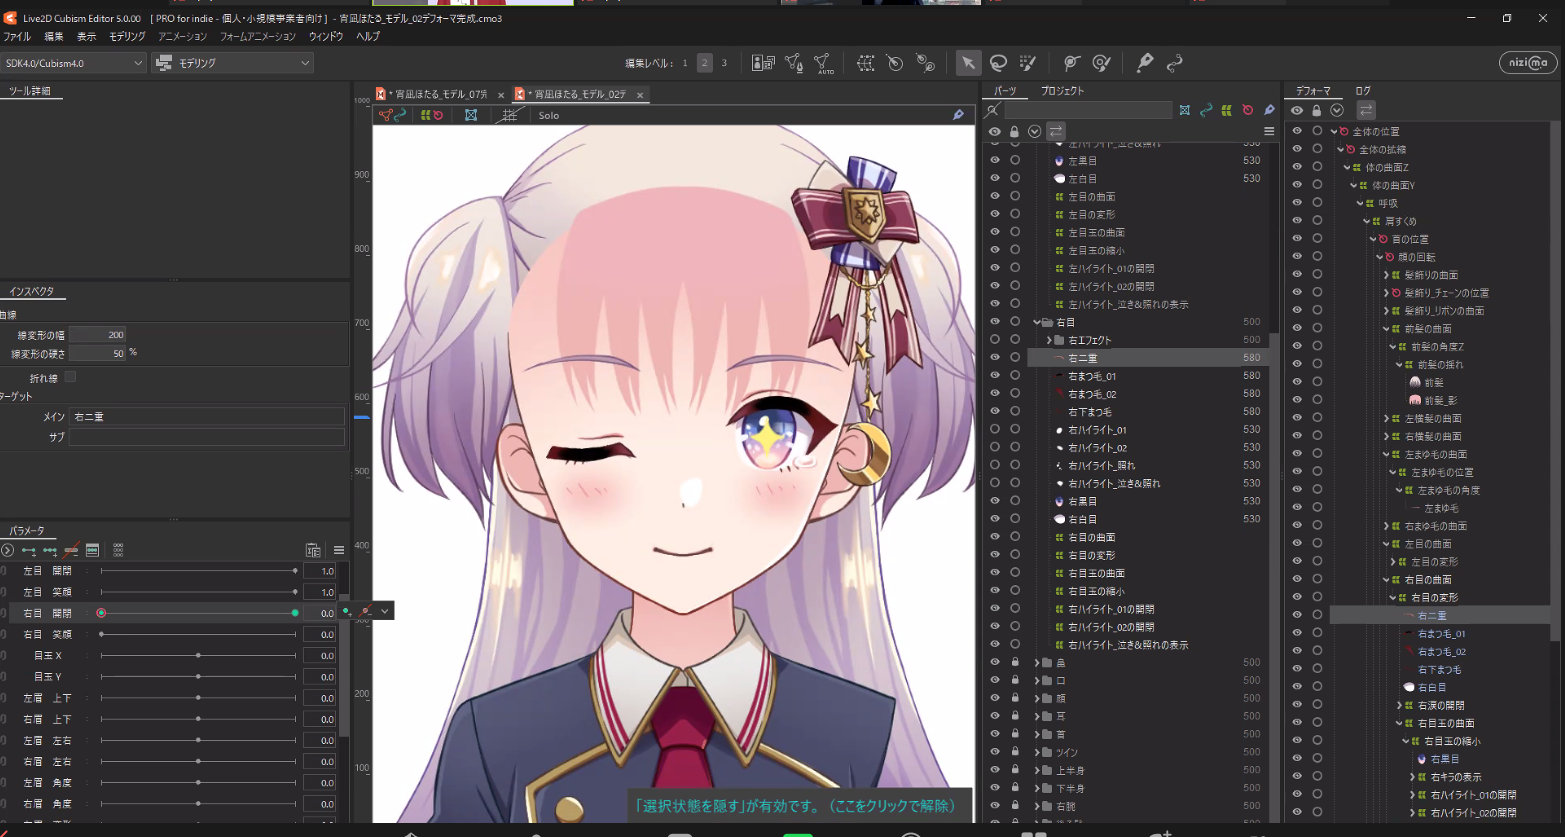Select the arrow selection tool
Screen dimensions: 1565x837
[x=967, y=63]
